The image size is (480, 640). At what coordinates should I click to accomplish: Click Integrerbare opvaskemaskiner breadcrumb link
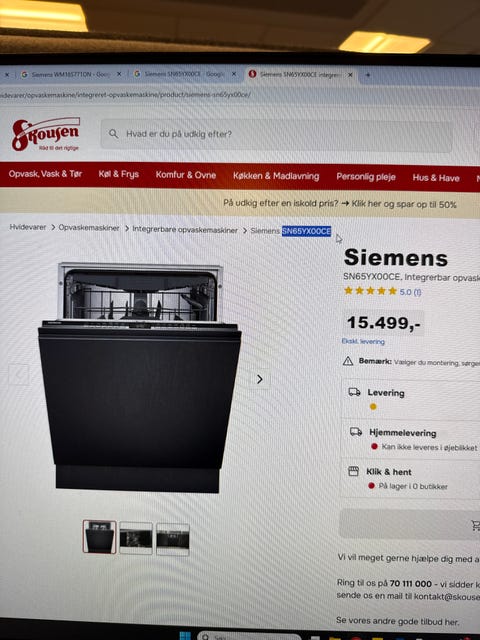click(185, 229)
